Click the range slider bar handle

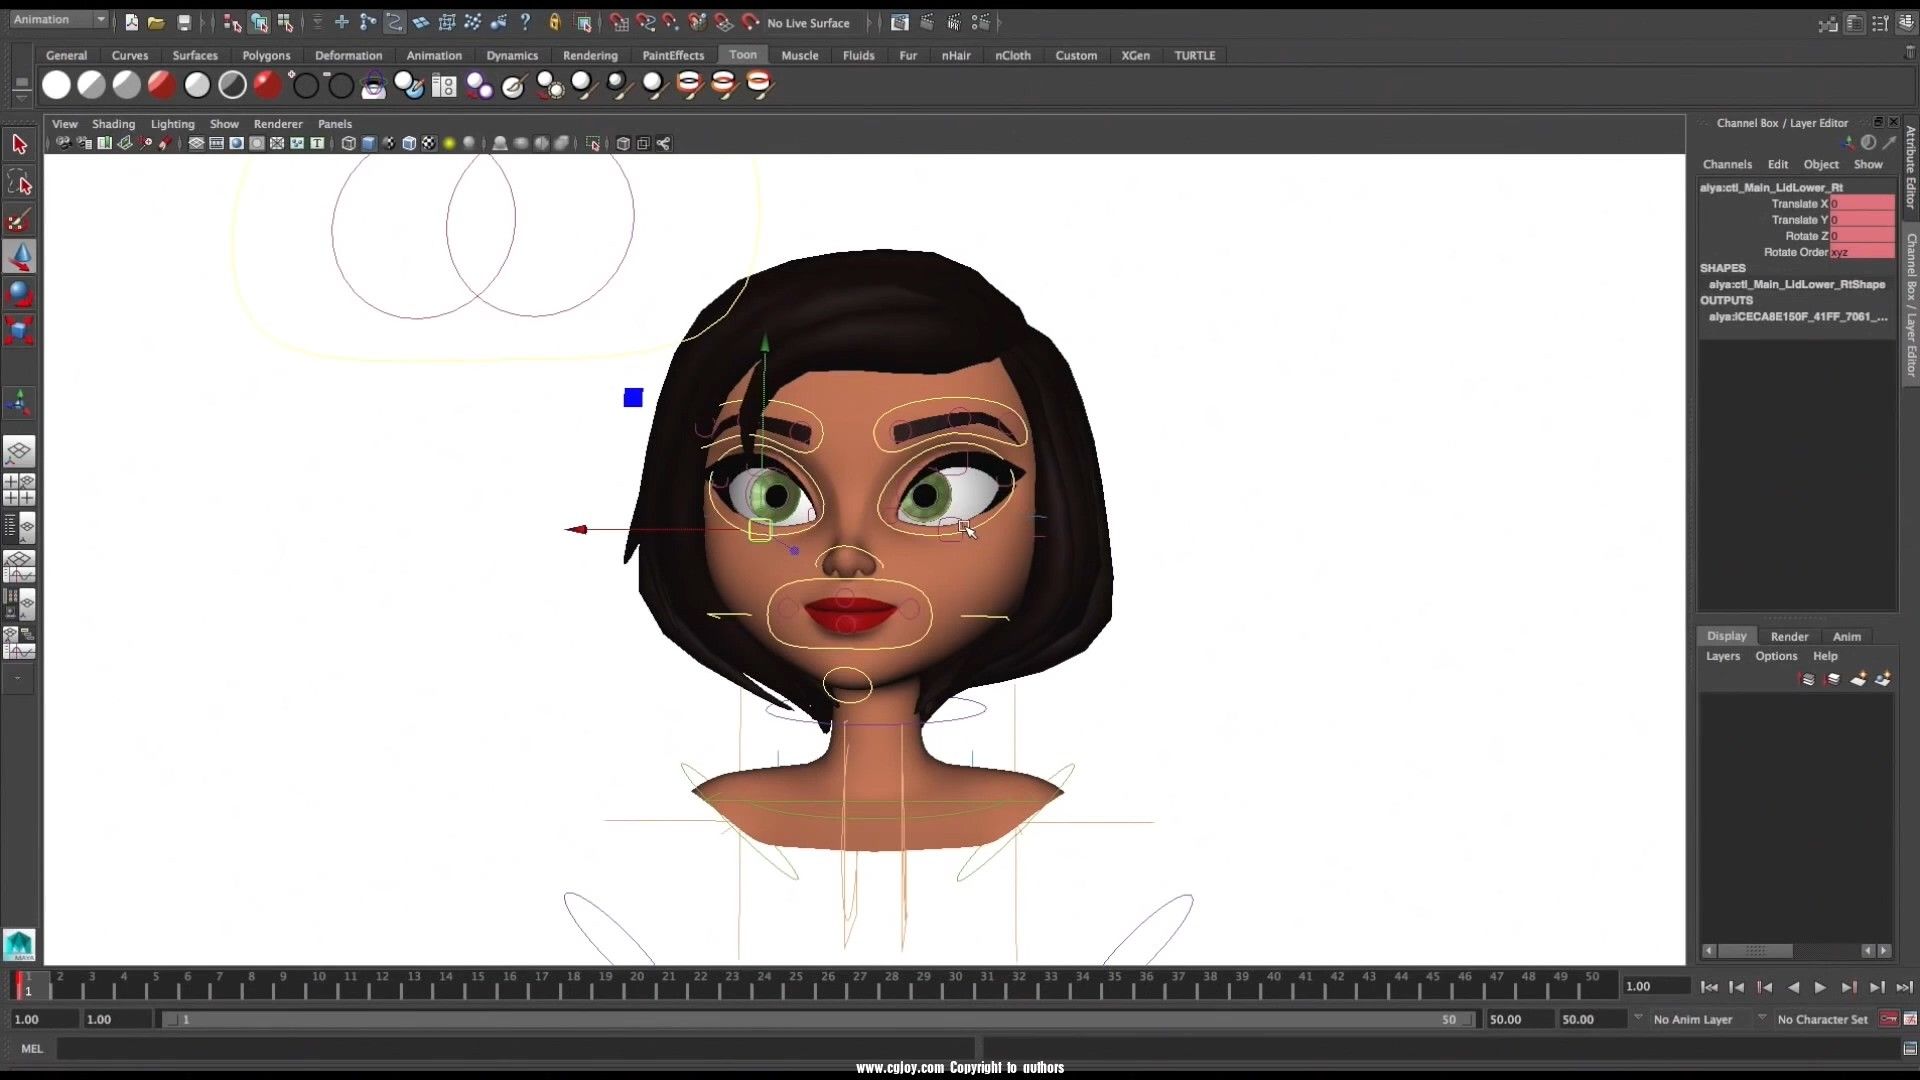click(819, 1019)
